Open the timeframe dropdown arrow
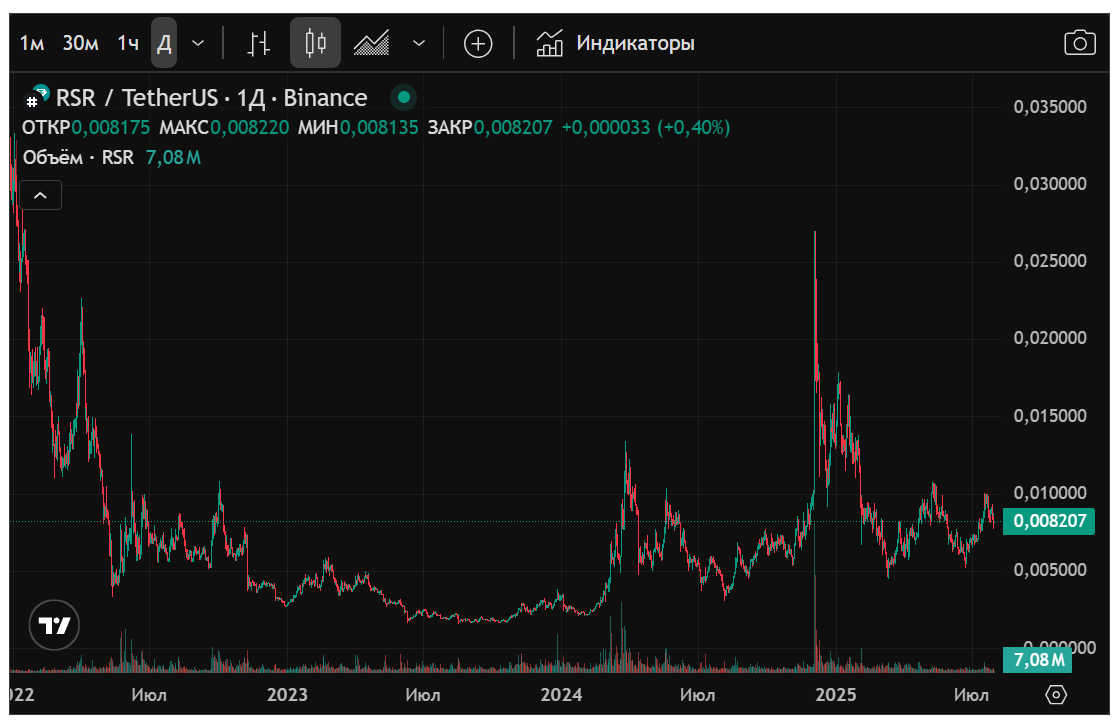The width and height of the screenshot is (1120, 721). 199,44
